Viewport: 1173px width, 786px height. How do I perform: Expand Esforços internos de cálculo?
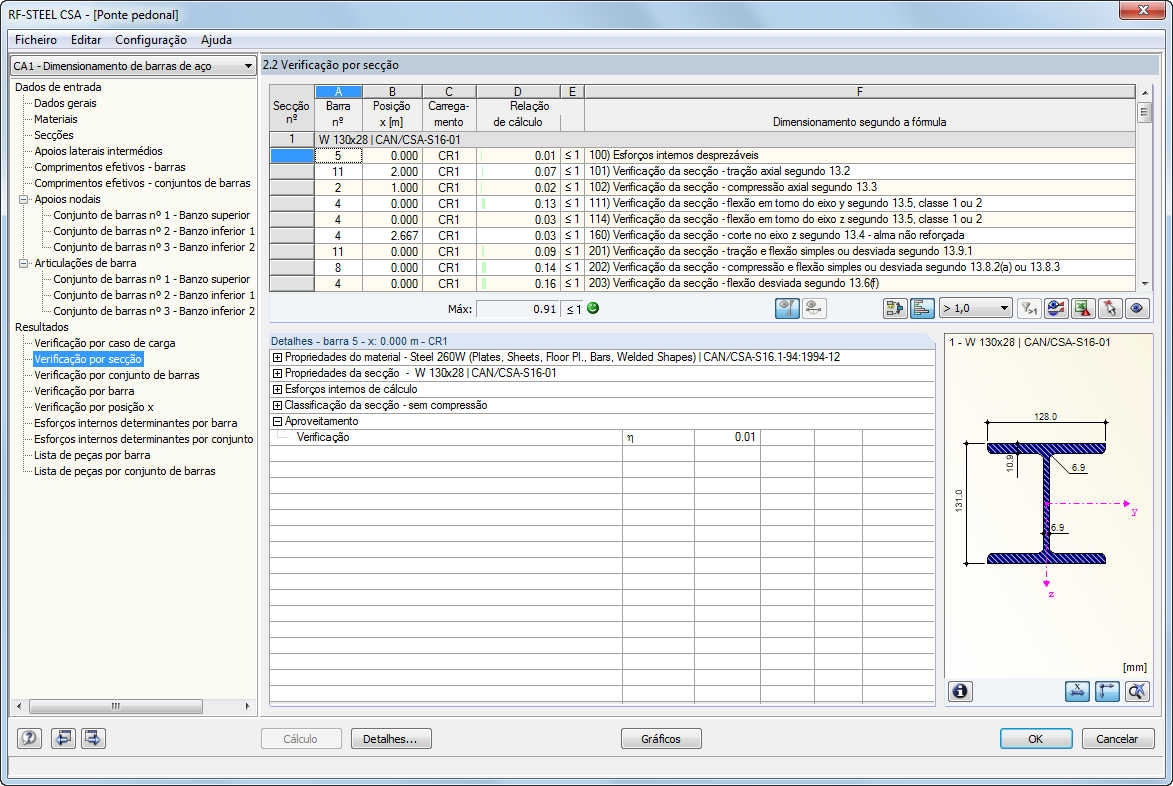278,390
